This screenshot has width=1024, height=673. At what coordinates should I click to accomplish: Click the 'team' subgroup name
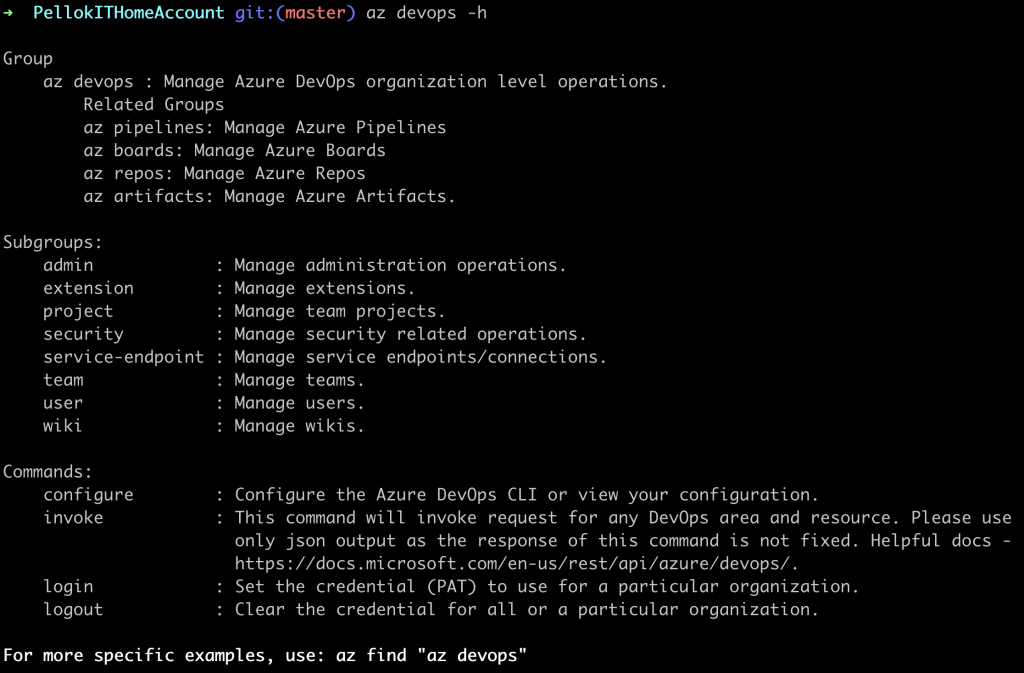point(63,380)
